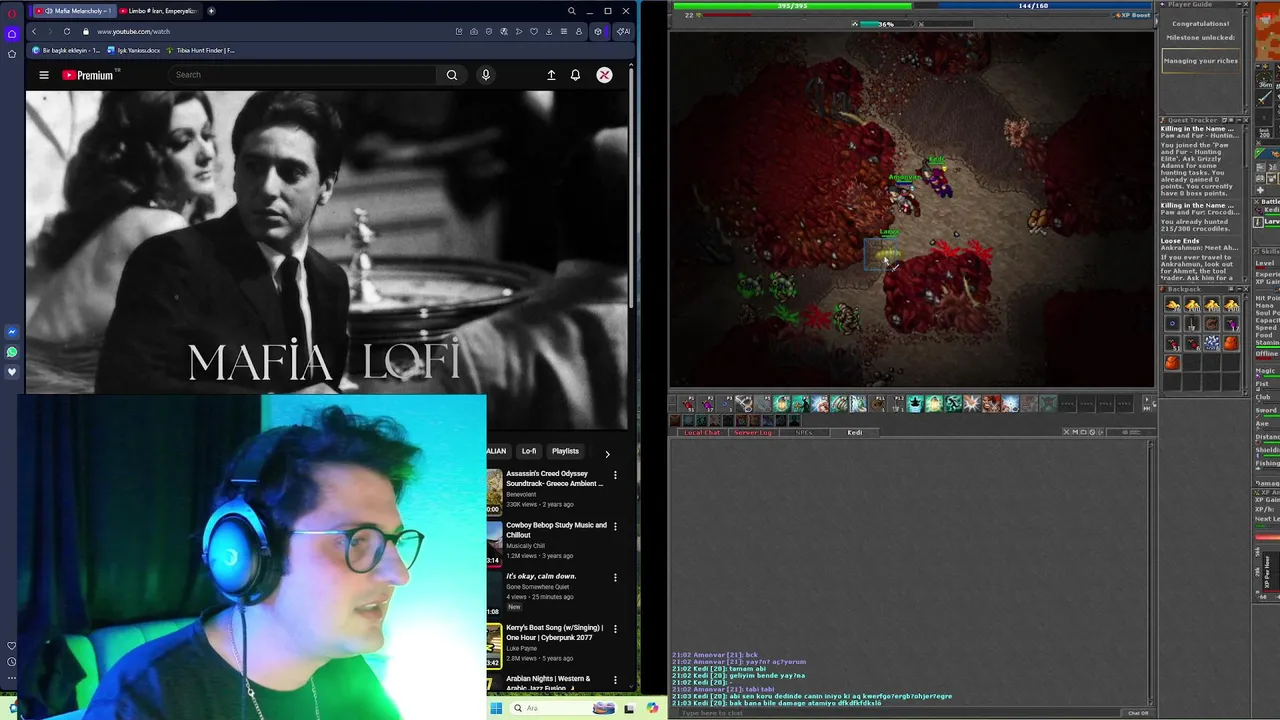Viewport: 1280px width, 720px height.
Task: Click the blue mana bar
Action: coord(1033,6)
